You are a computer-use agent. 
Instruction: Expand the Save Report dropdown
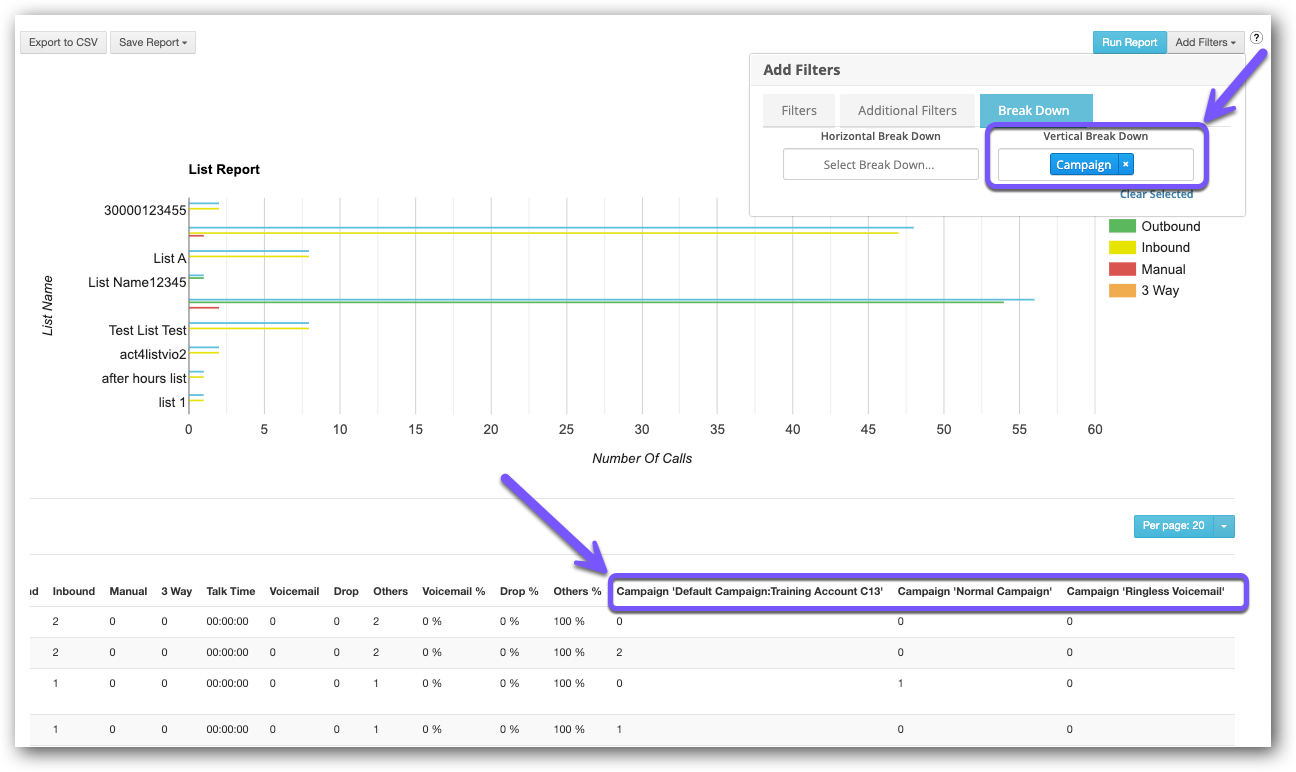152,42
